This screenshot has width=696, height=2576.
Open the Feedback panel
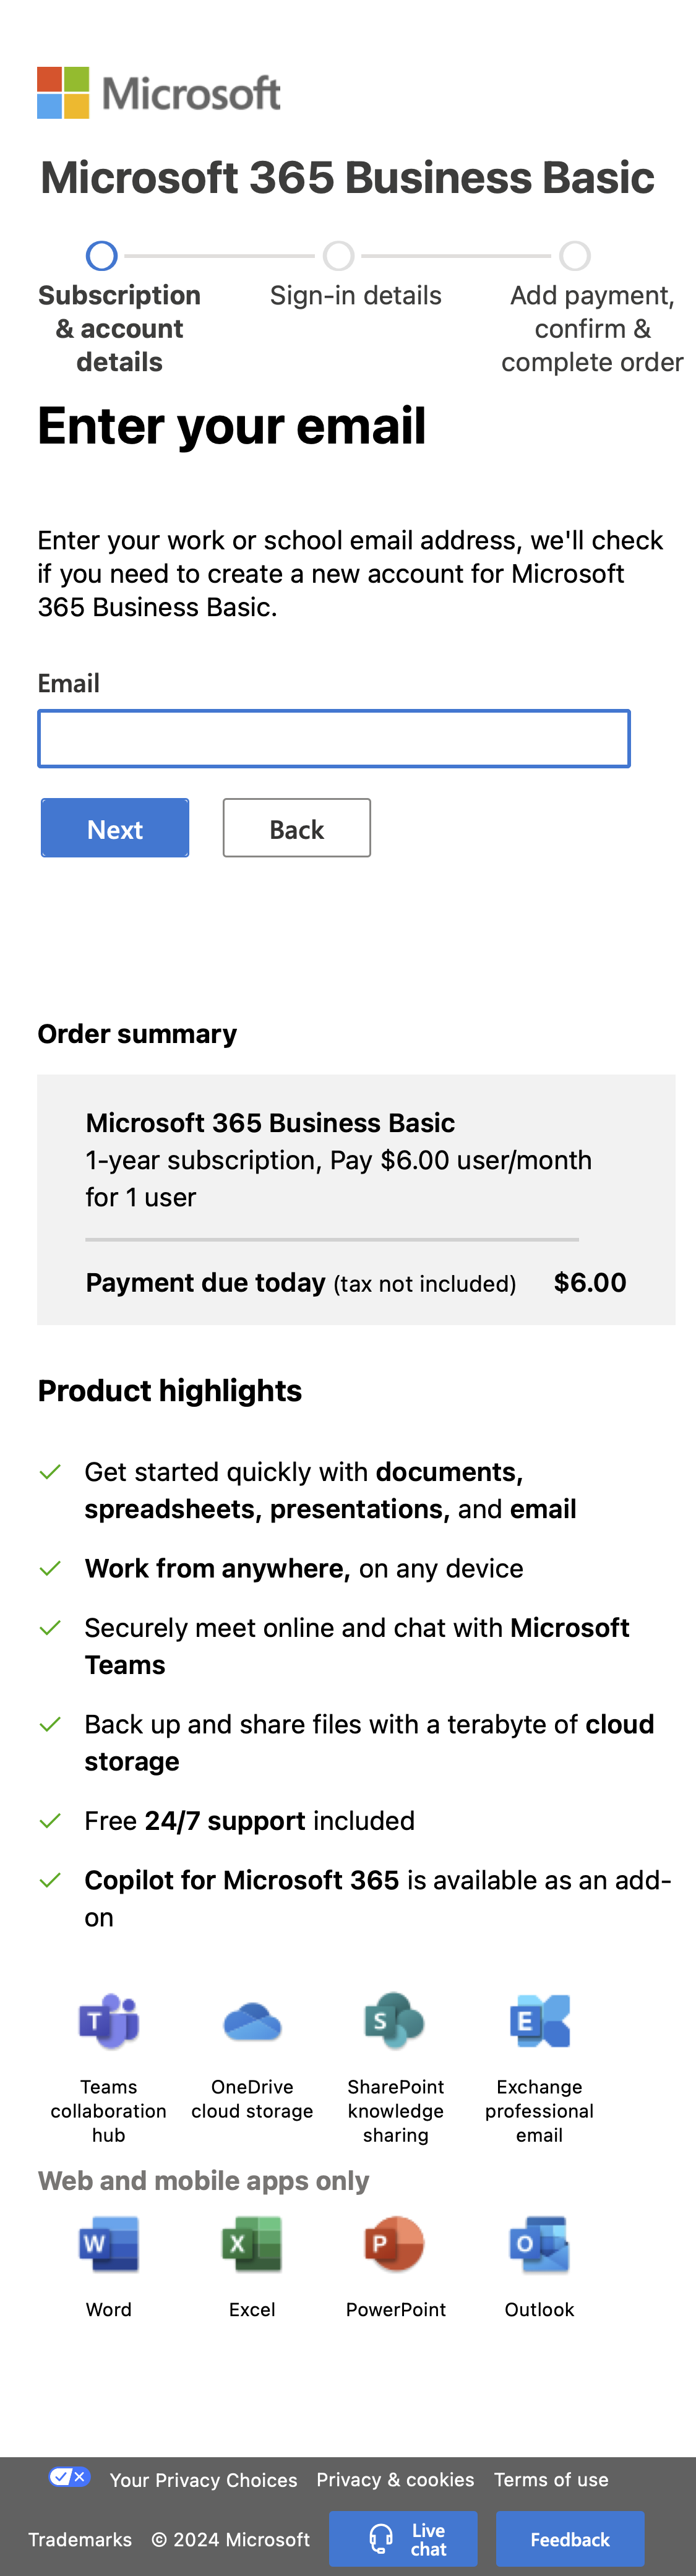click(x=570, y=2539)
